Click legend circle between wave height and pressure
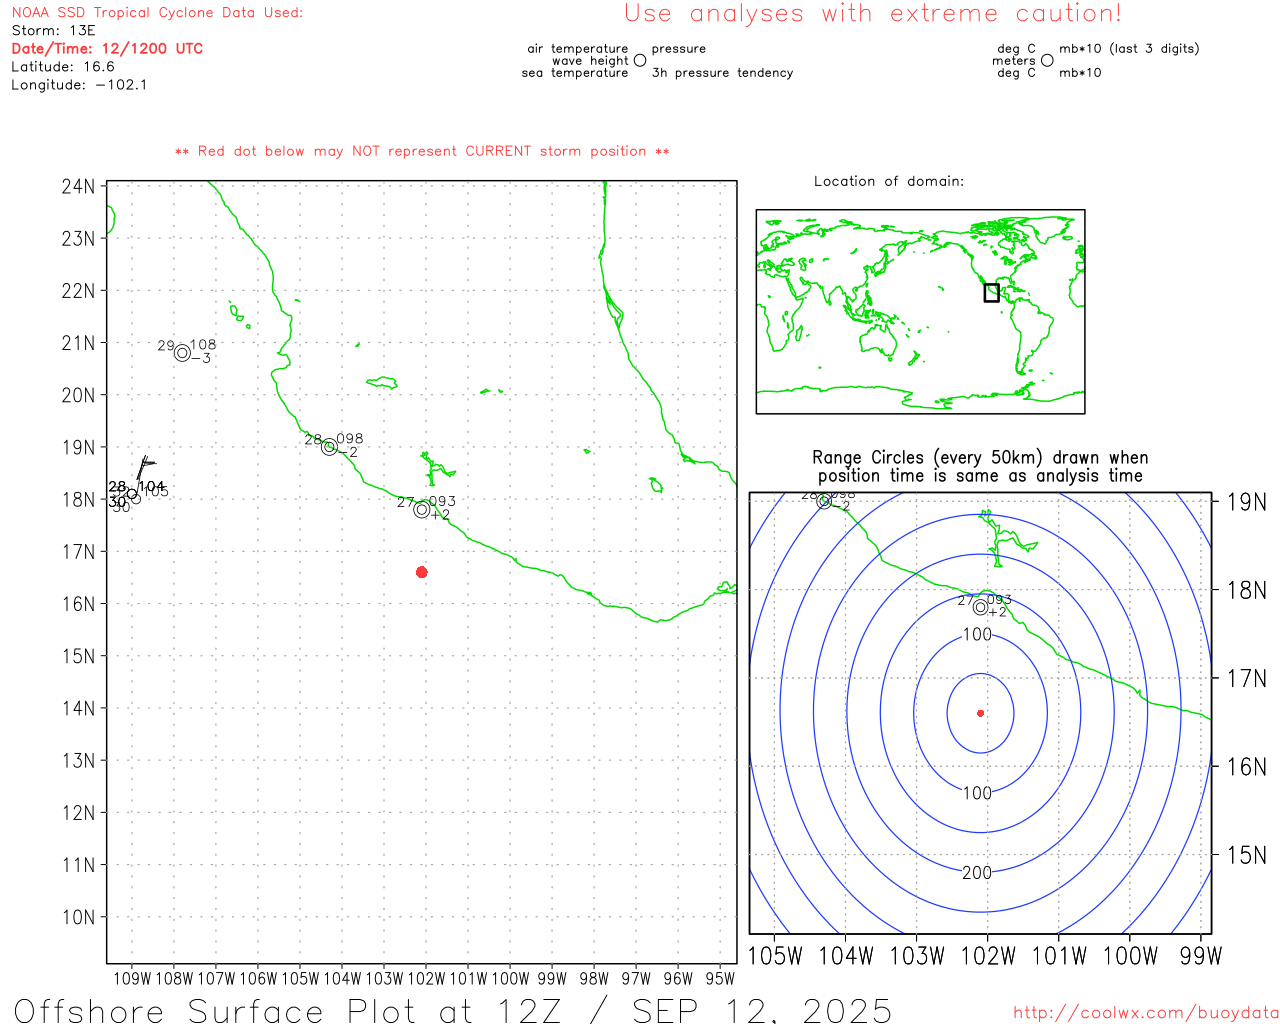Image resolution: width=1280 pixels, height=1024 pixels. [640, 61]
